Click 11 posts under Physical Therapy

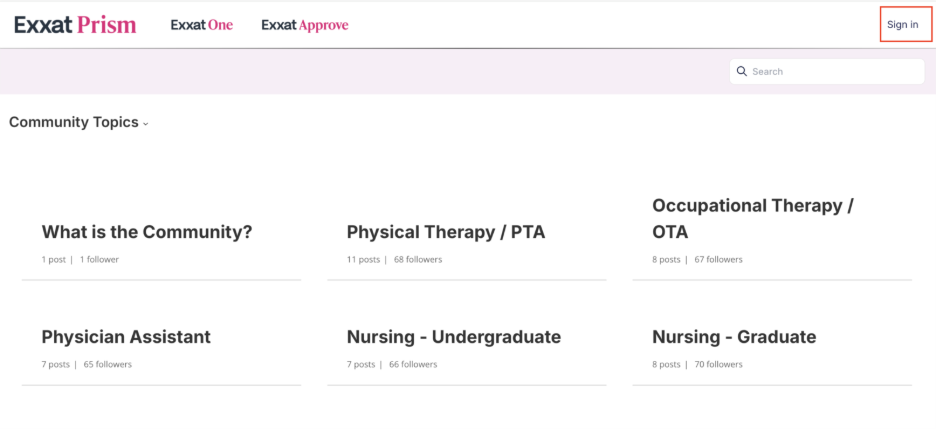click(364, 260)
